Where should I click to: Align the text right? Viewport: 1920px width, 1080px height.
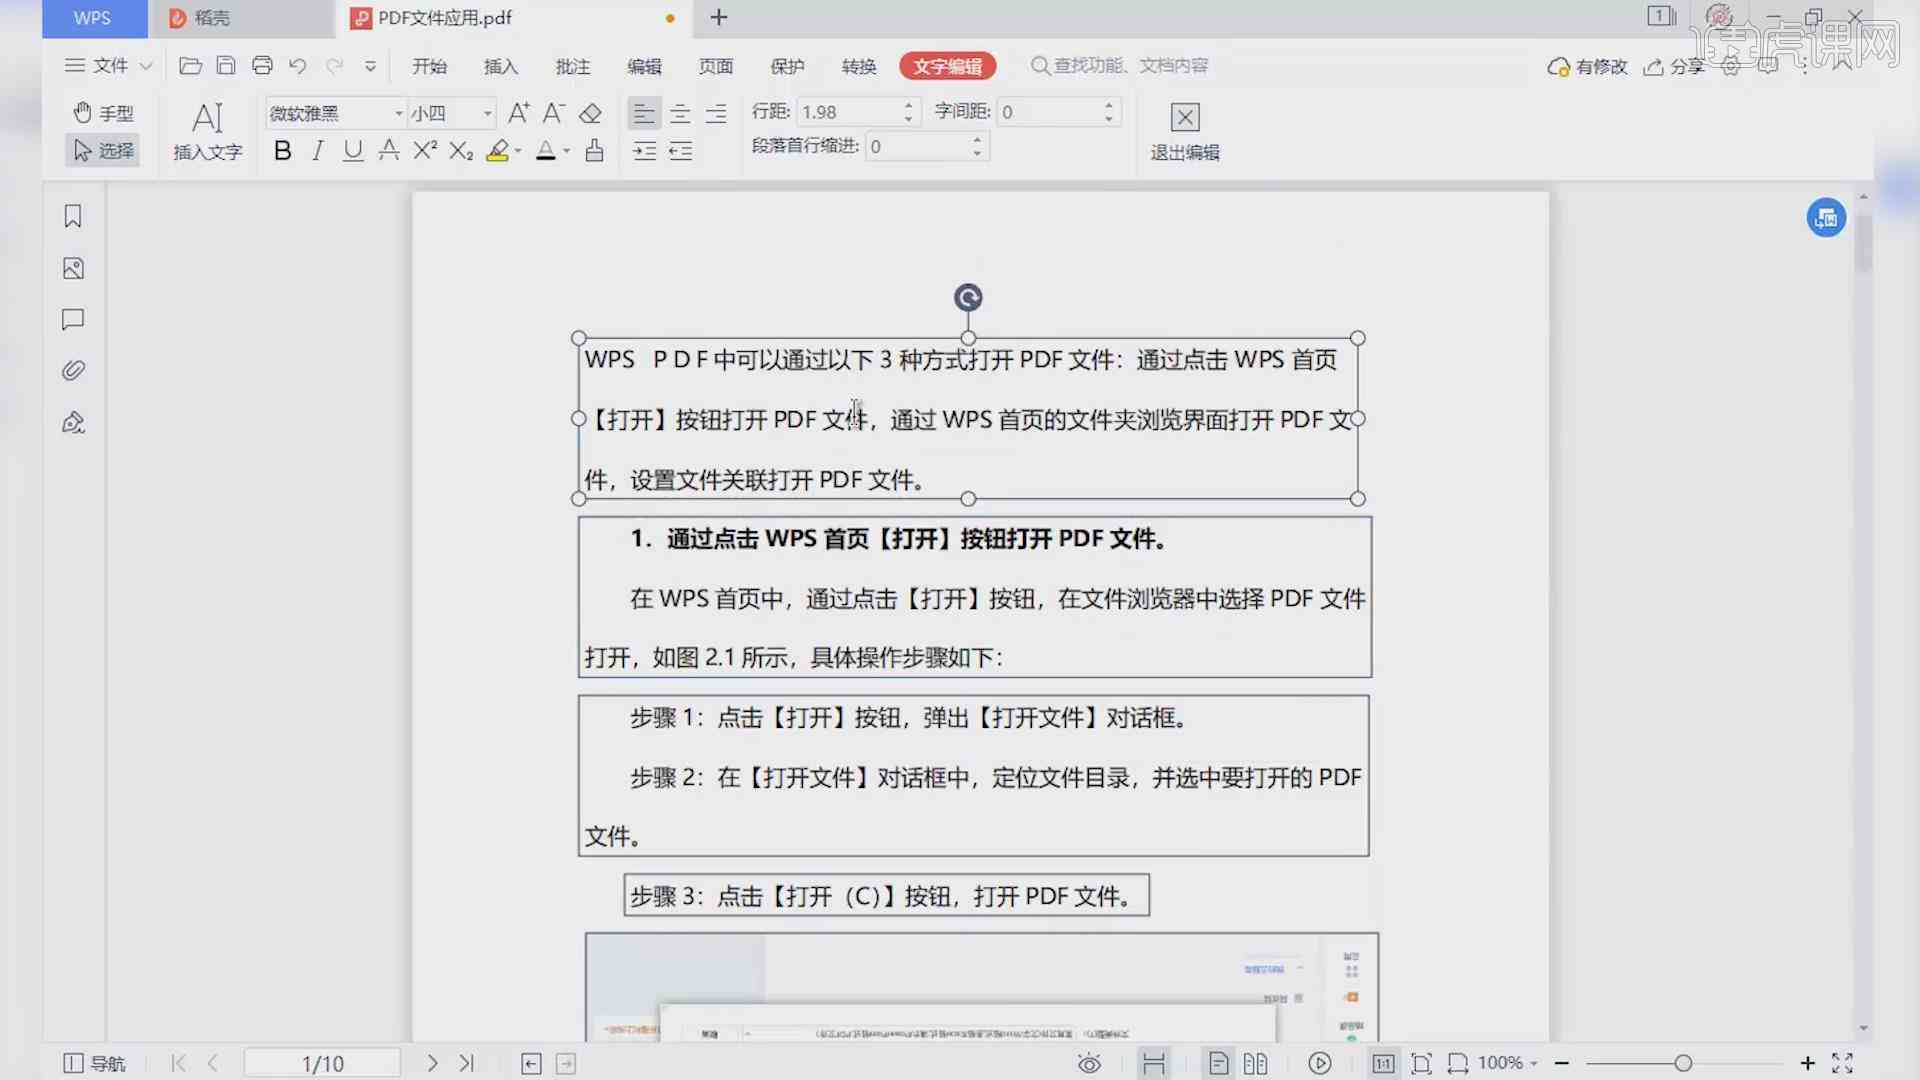716,113
